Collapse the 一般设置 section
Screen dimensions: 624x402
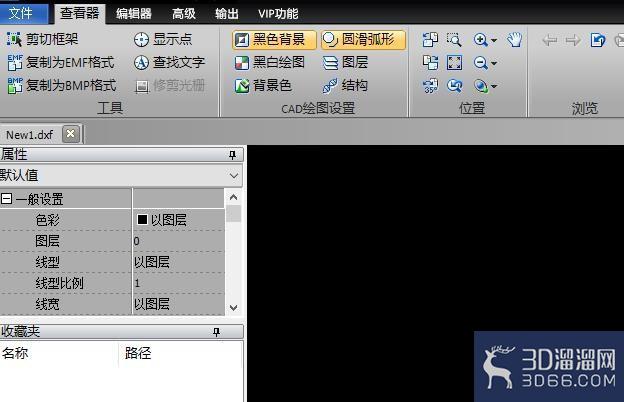(x=7, y=198)
